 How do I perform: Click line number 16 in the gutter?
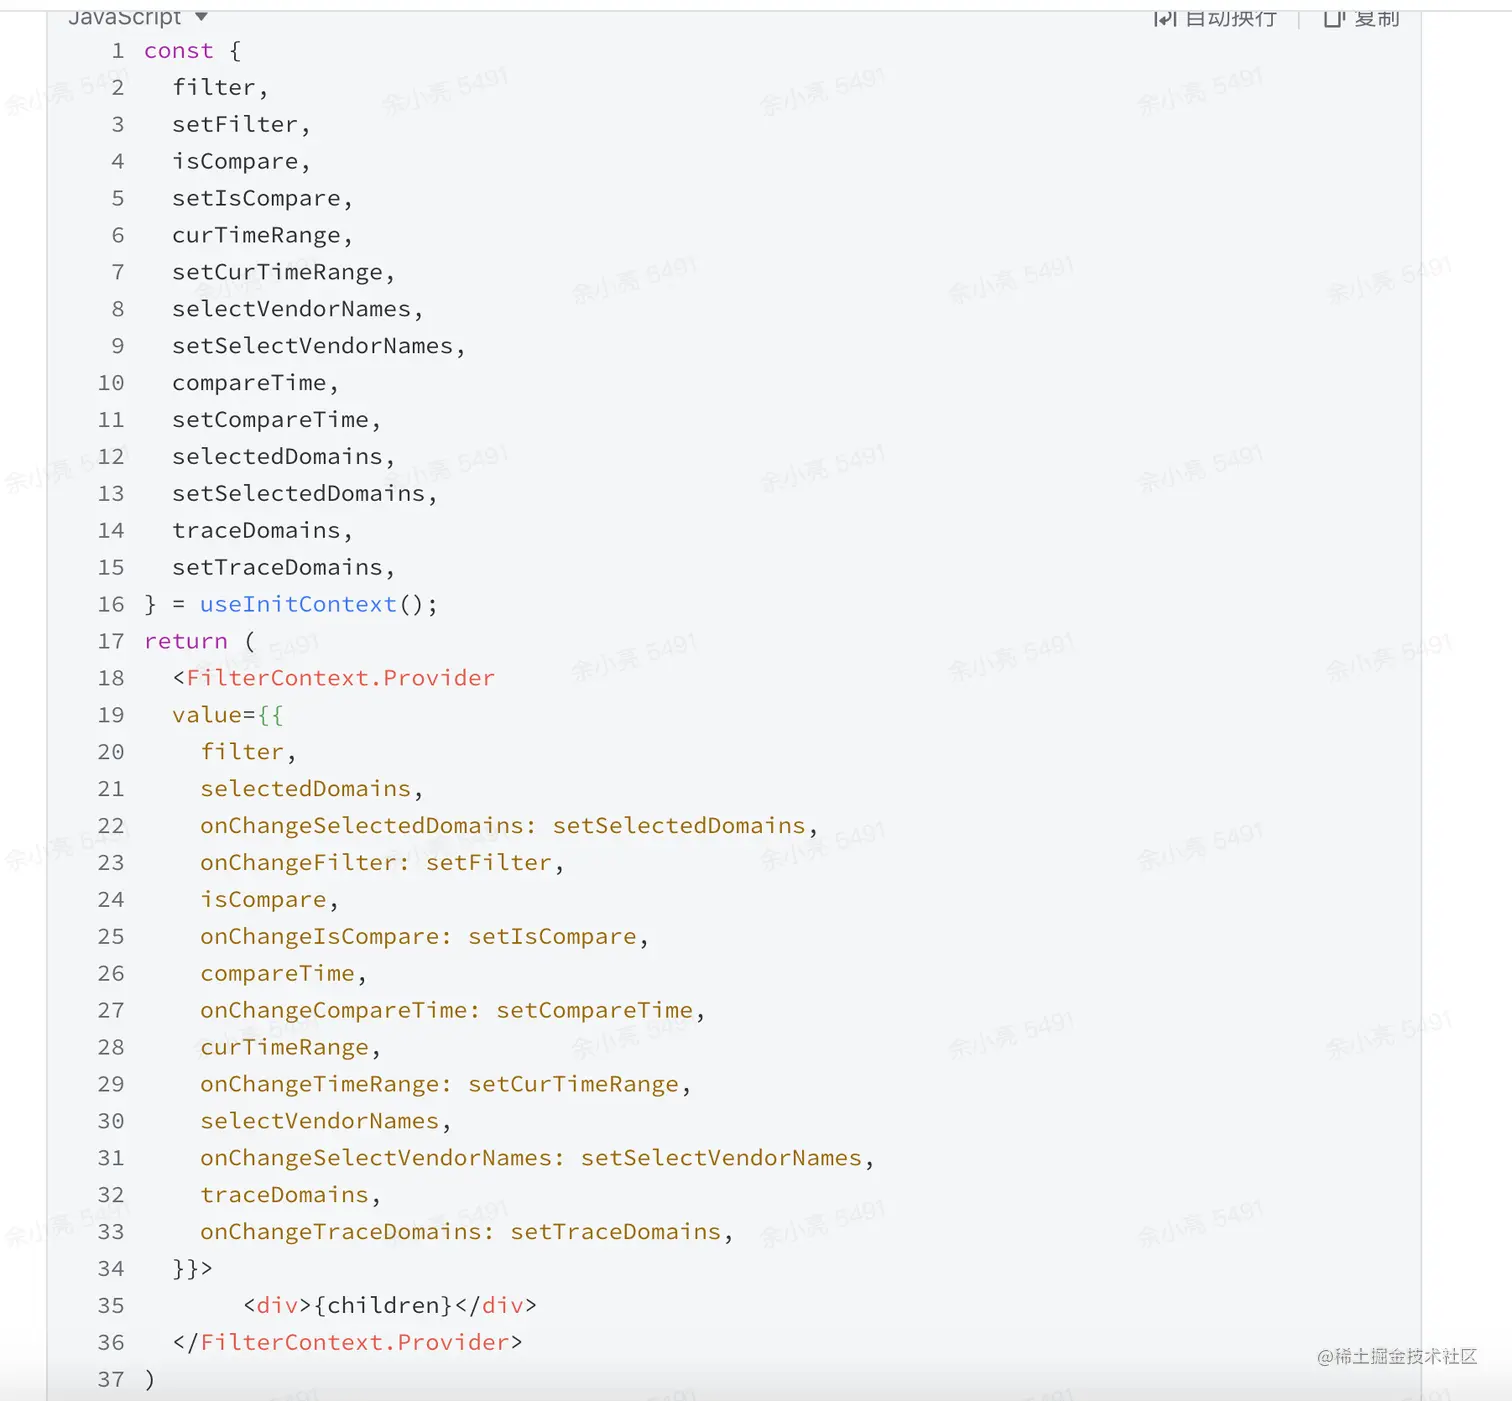(x=111, y=605)
